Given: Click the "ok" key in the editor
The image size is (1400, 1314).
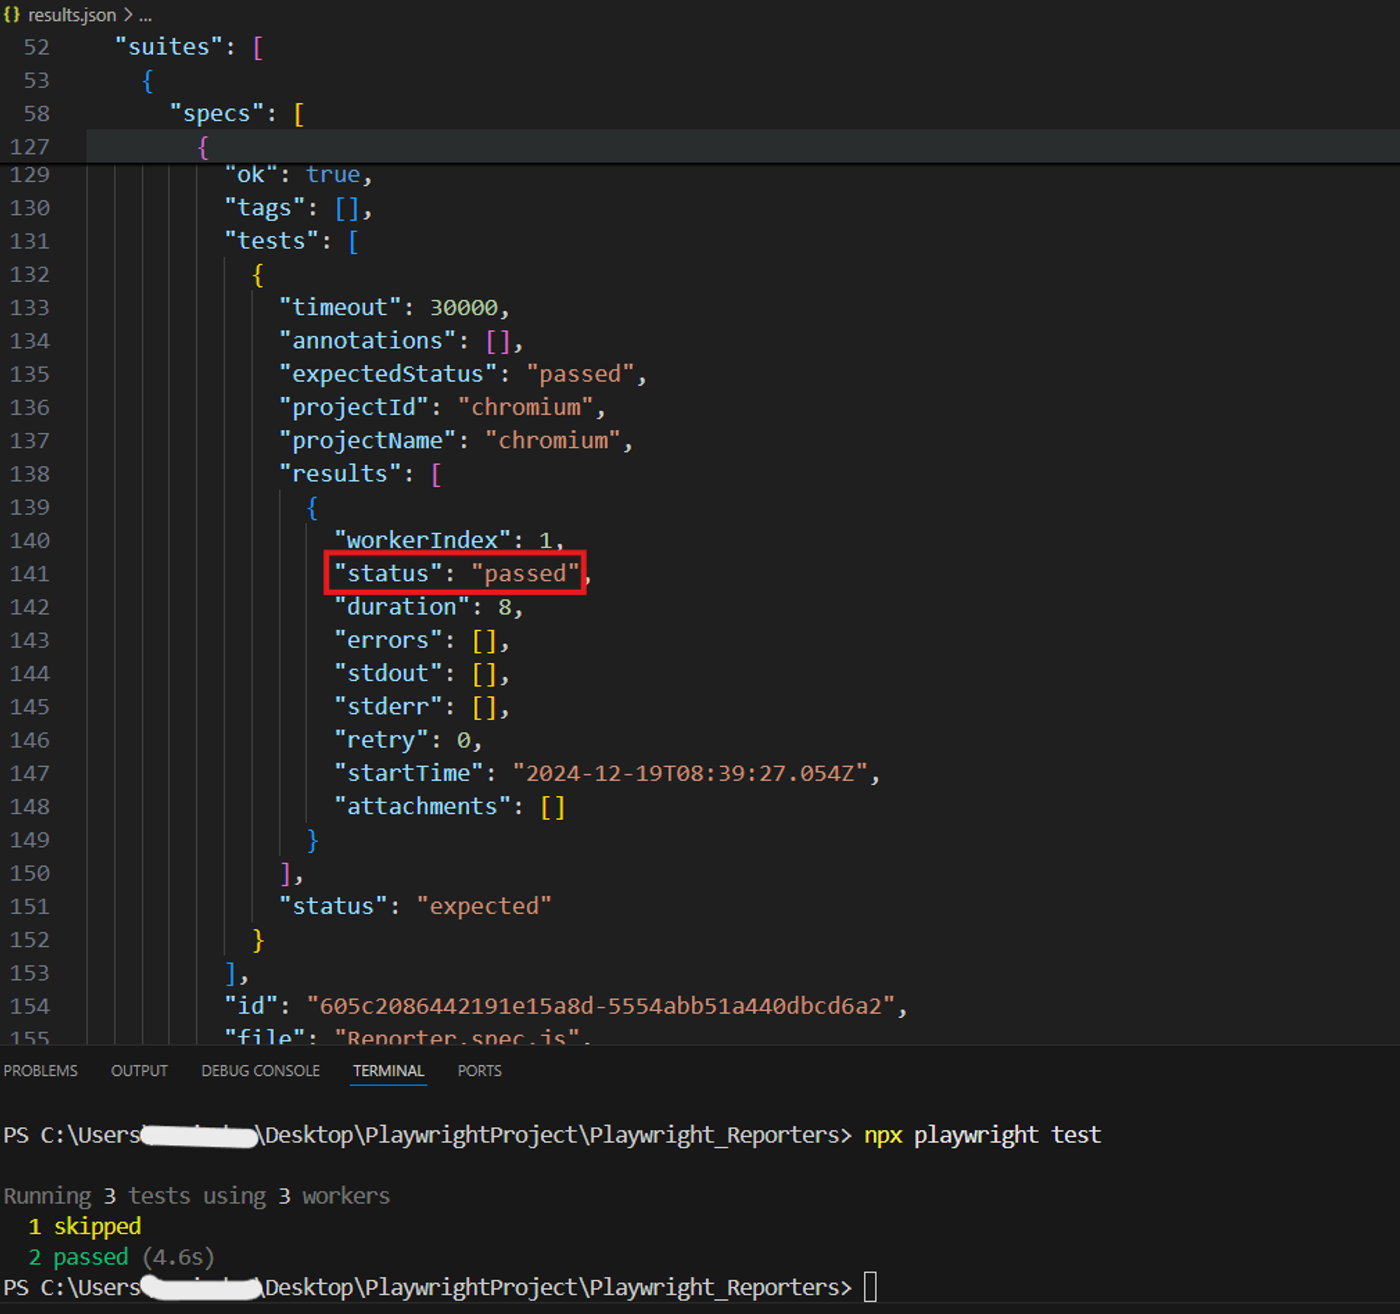Looking at the screenshot, I should 250,175.
